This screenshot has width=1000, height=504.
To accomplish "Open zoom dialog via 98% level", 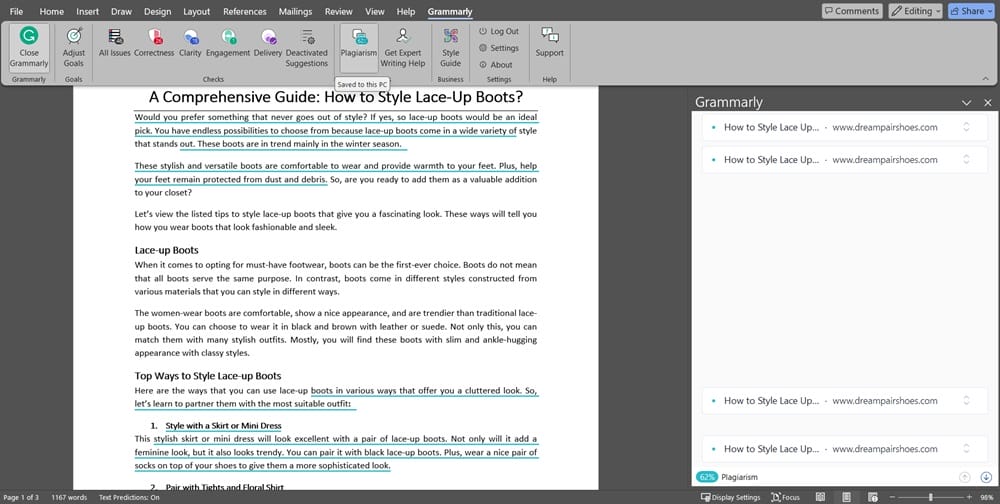I will tap(987, 497).
